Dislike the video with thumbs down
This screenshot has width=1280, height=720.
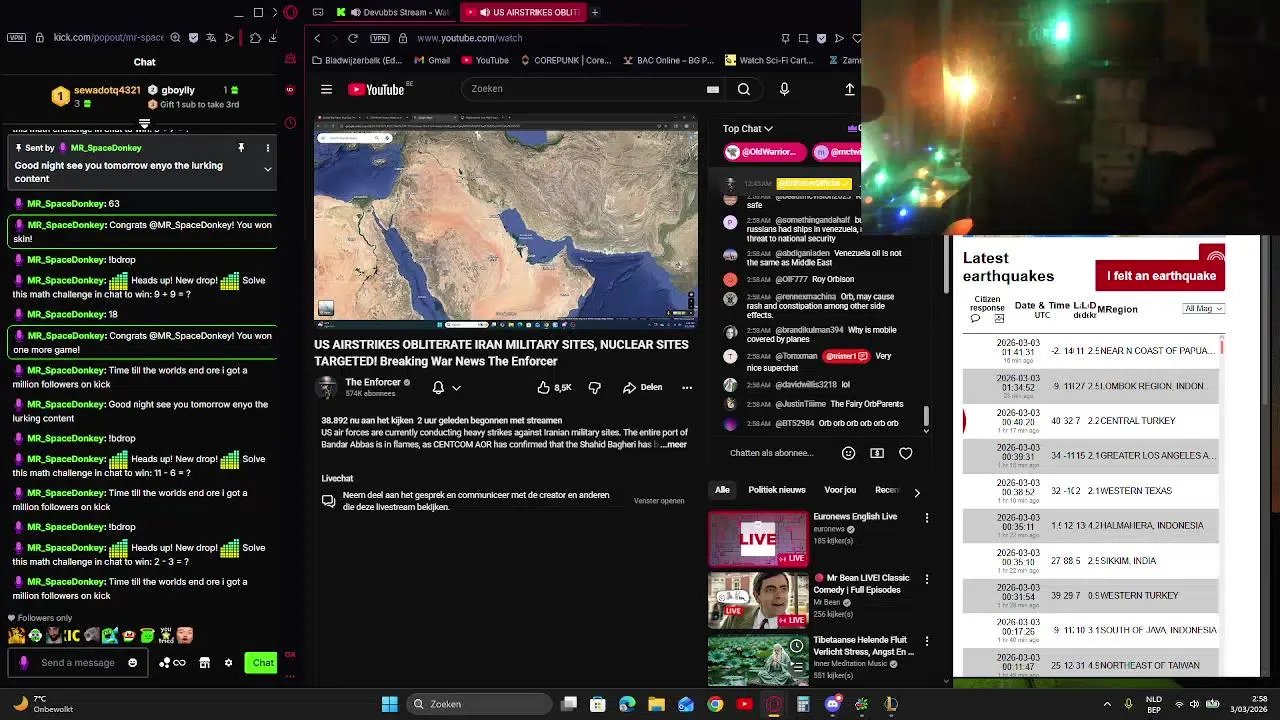pyautogui.click(x=594, y=387)
